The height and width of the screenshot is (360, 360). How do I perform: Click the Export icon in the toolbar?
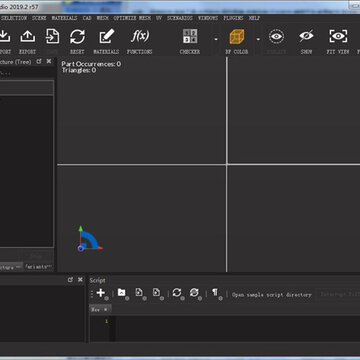tap(28, 36)
